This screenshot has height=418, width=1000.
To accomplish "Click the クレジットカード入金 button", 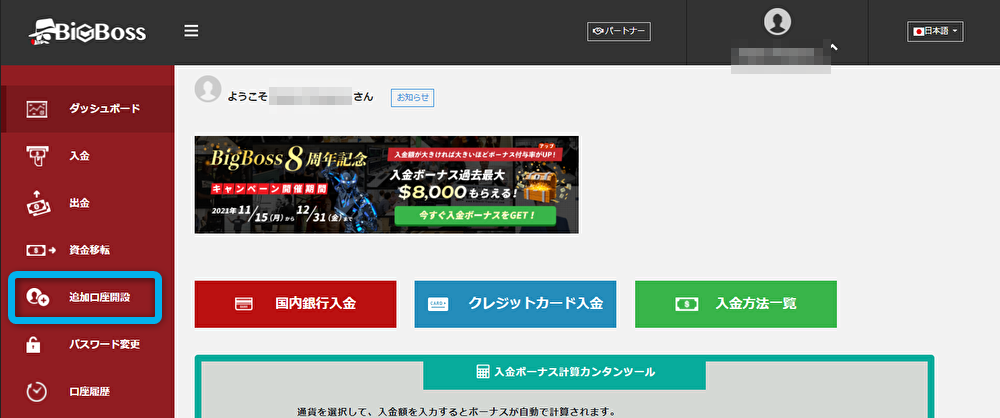I will coord(515,304).
